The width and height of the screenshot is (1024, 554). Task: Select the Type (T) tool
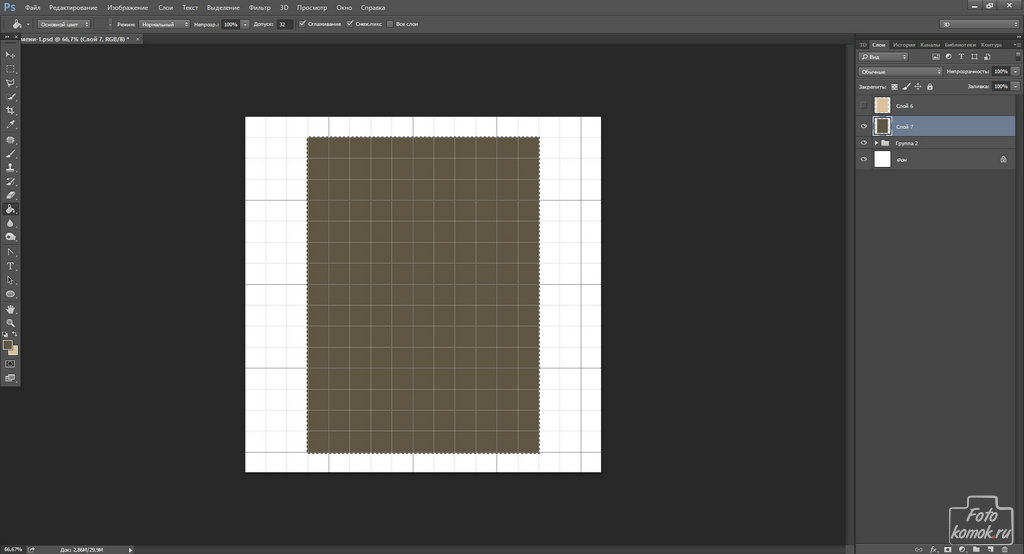point(11,266)
